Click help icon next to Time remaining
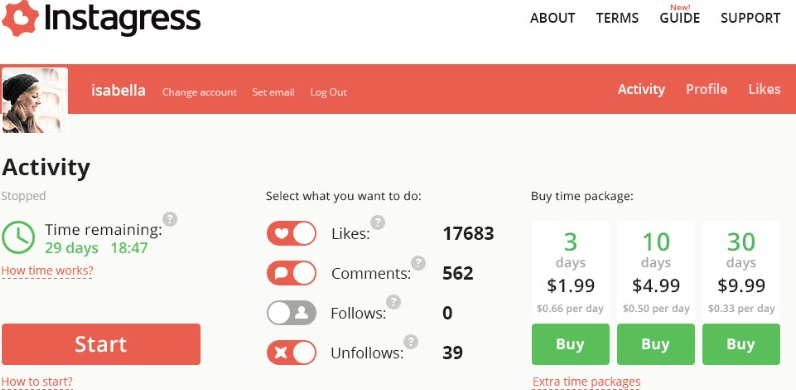 (x=170, y=219)
